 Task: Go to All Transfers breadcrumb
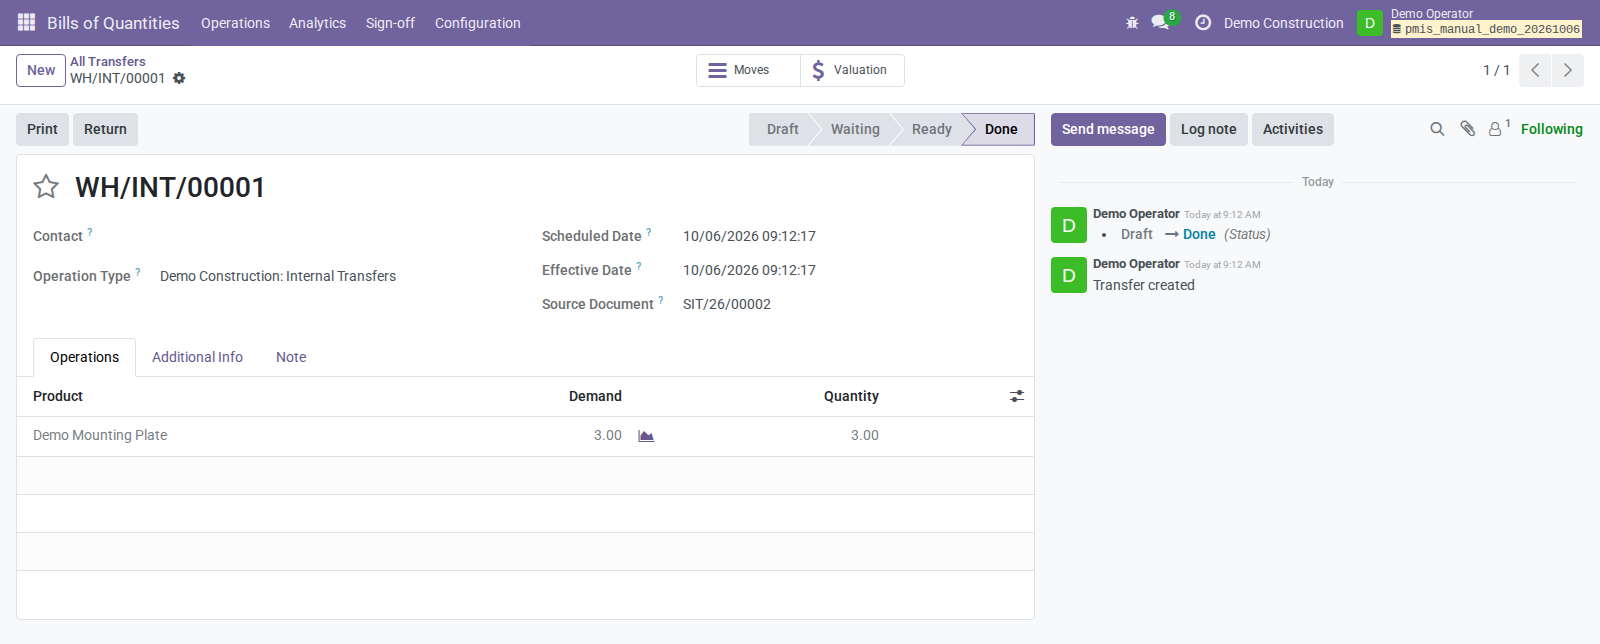108,61
